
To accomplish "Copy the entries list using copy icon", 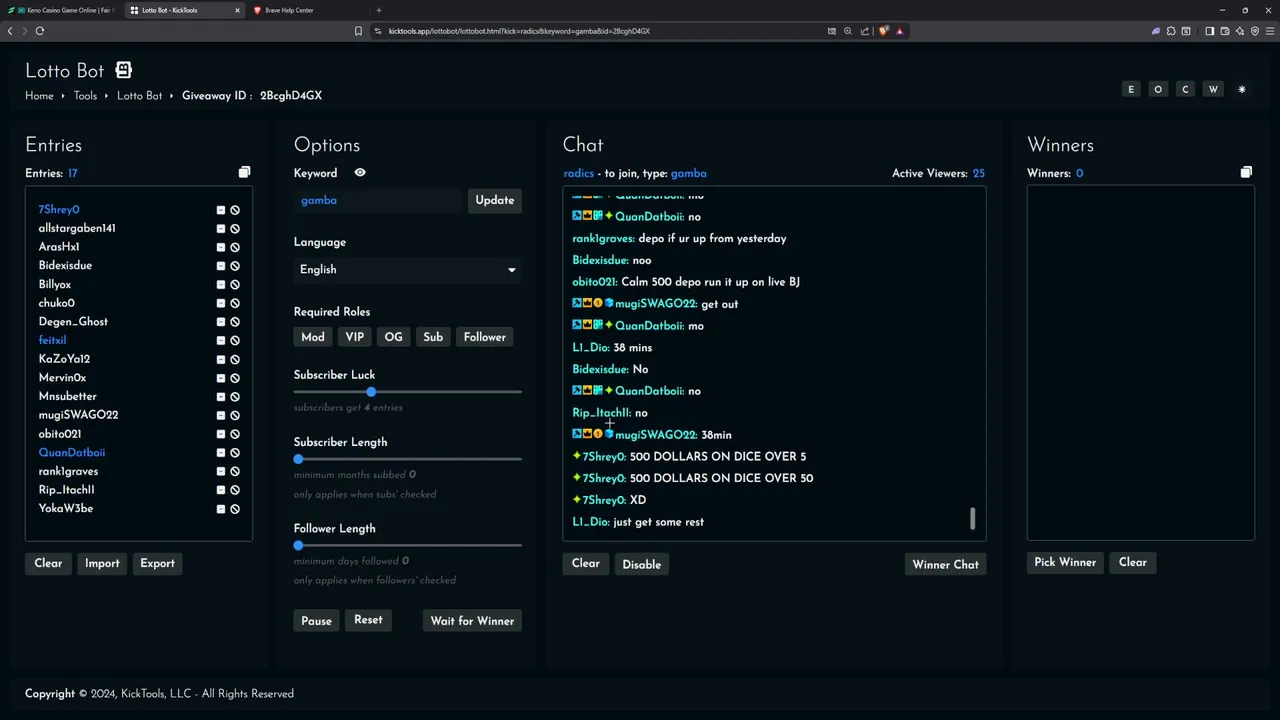I will click(244, 172).
